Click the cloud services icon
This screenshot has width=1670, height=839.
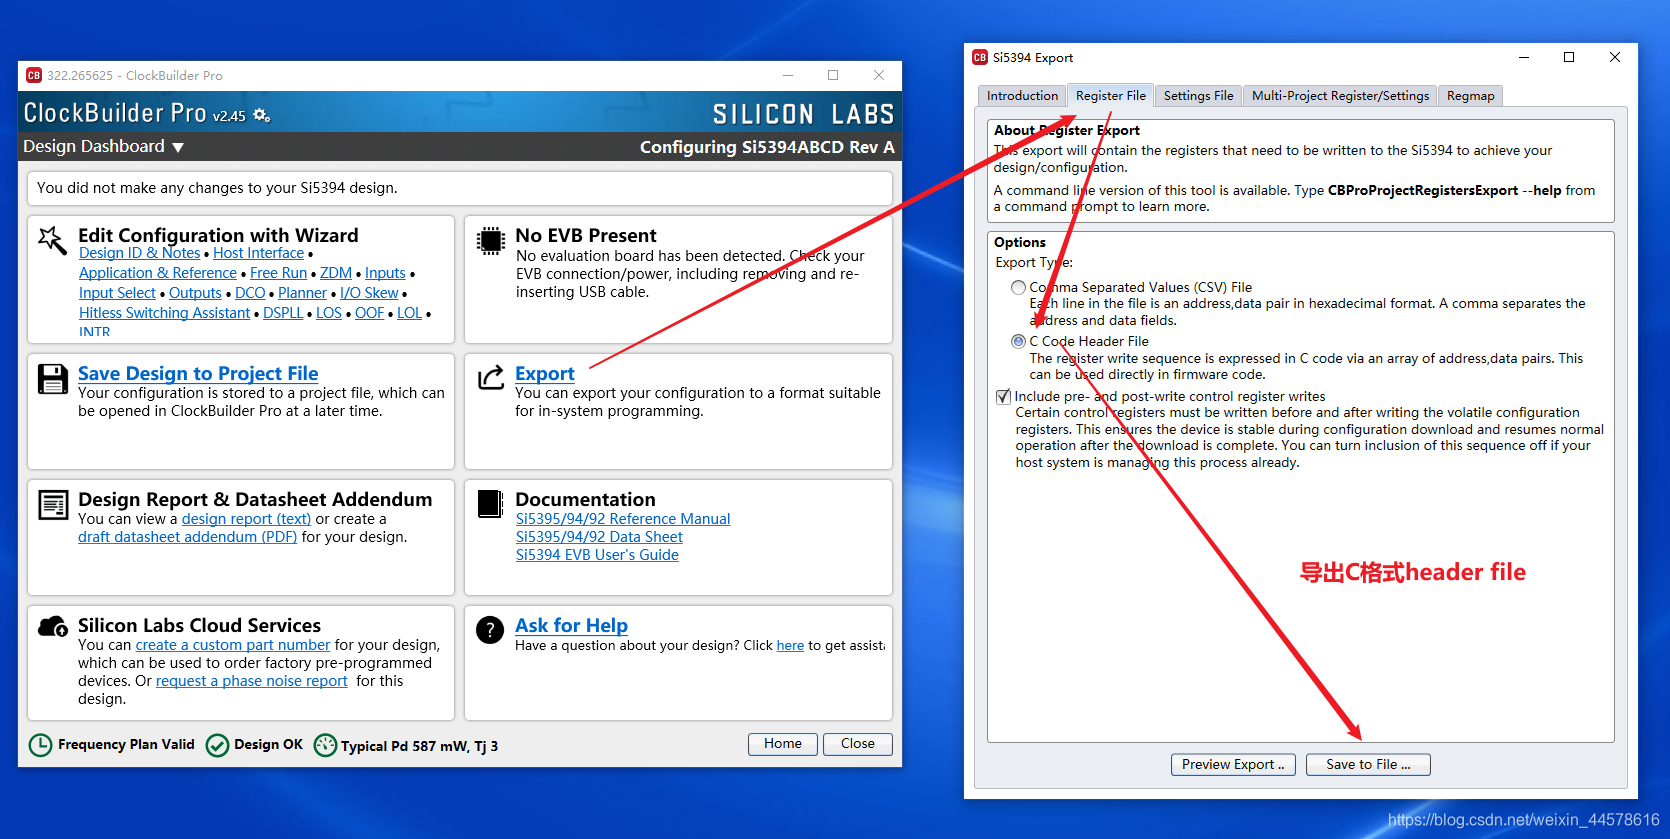(x=52, y=627)
